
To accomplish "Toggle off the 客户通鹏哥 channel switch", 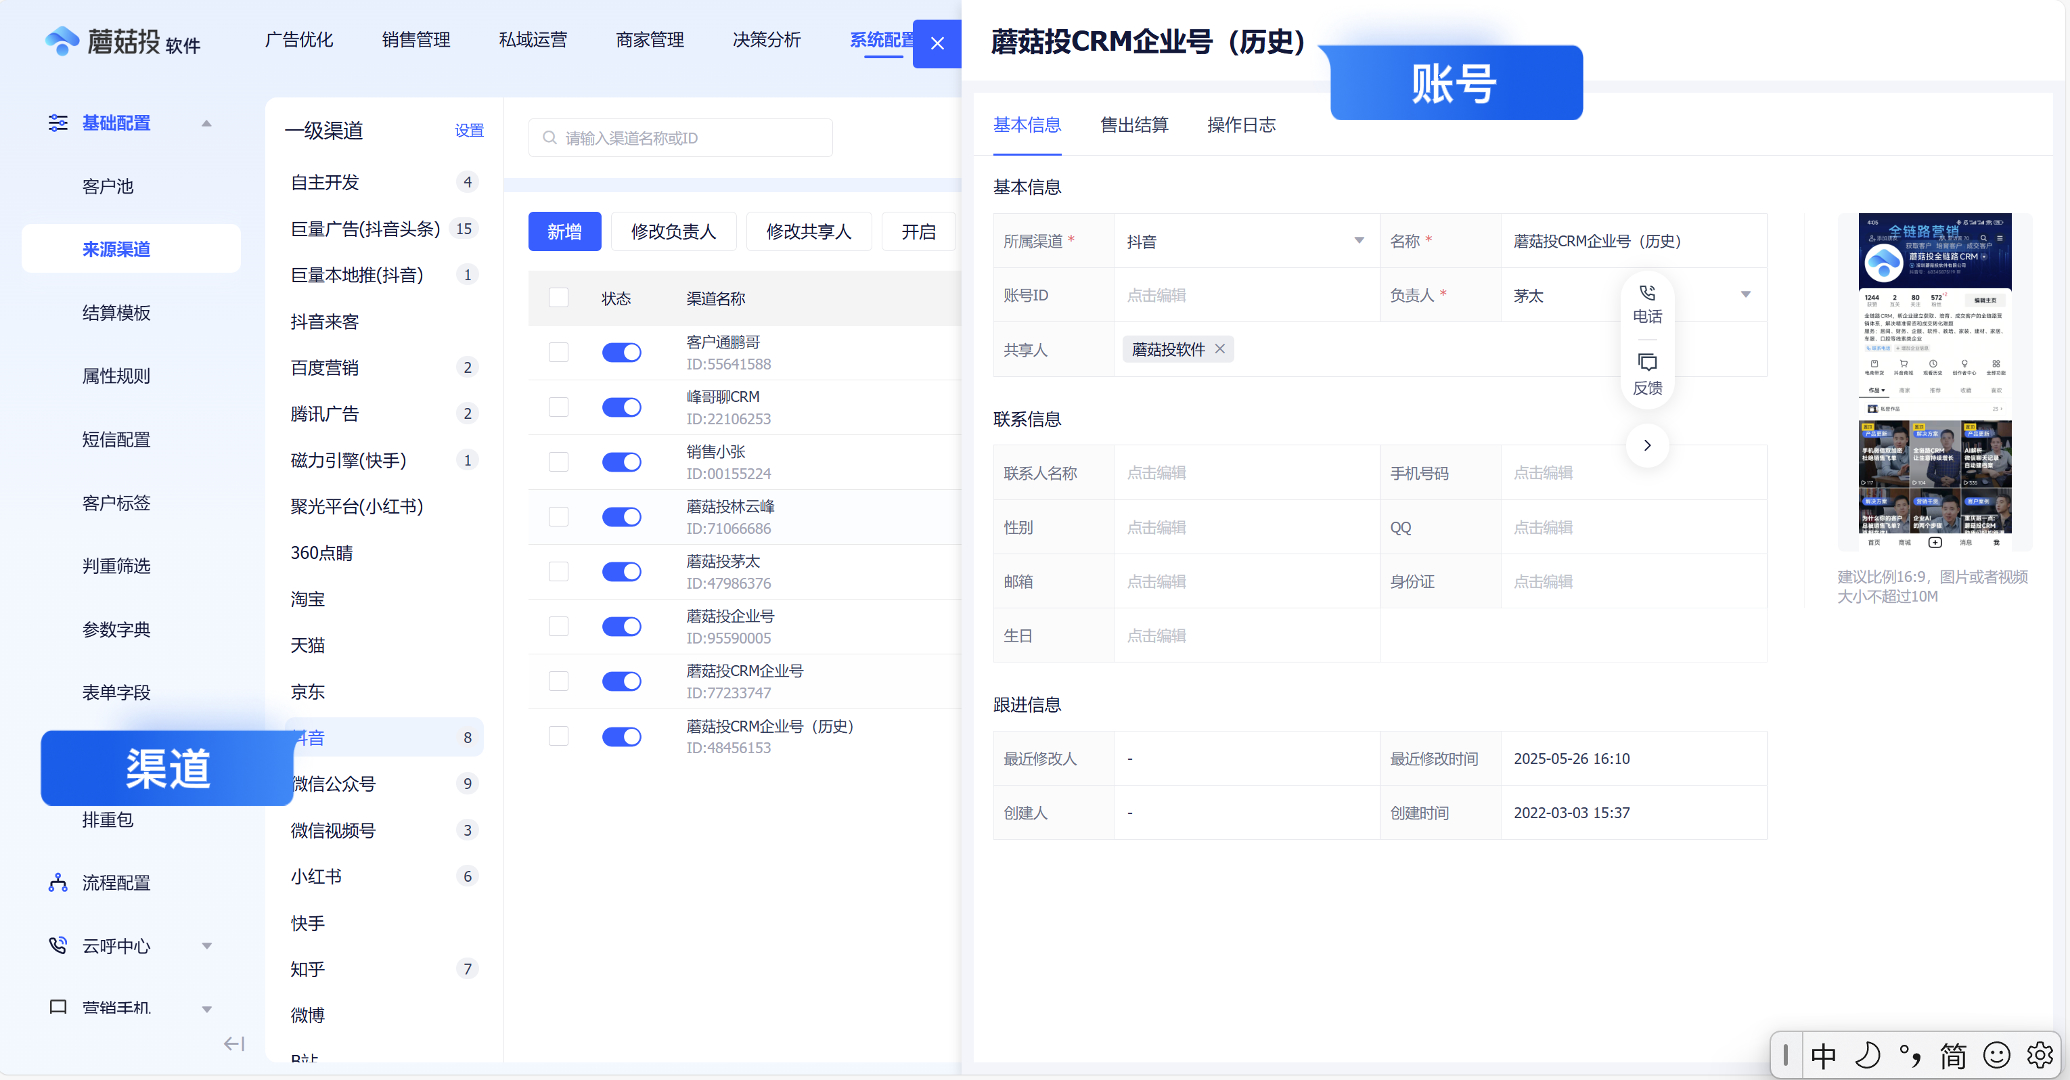I will pyautogui.click(x=621, y=352).
